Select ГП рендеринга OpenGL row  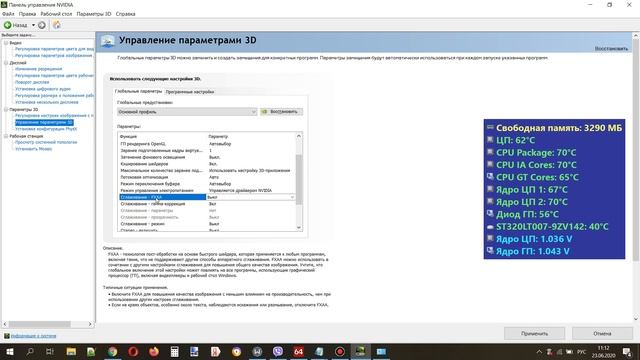207,144
